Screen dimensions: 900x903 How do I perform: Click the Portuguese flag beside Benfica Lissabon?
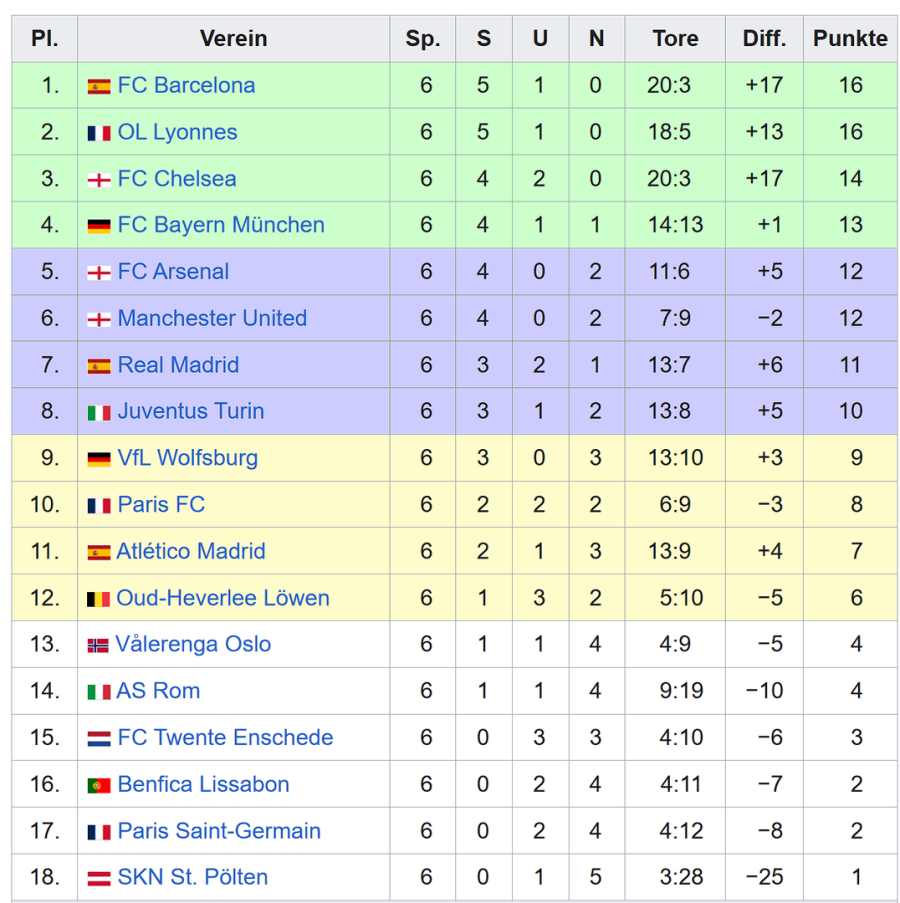(x=98, y=786)
